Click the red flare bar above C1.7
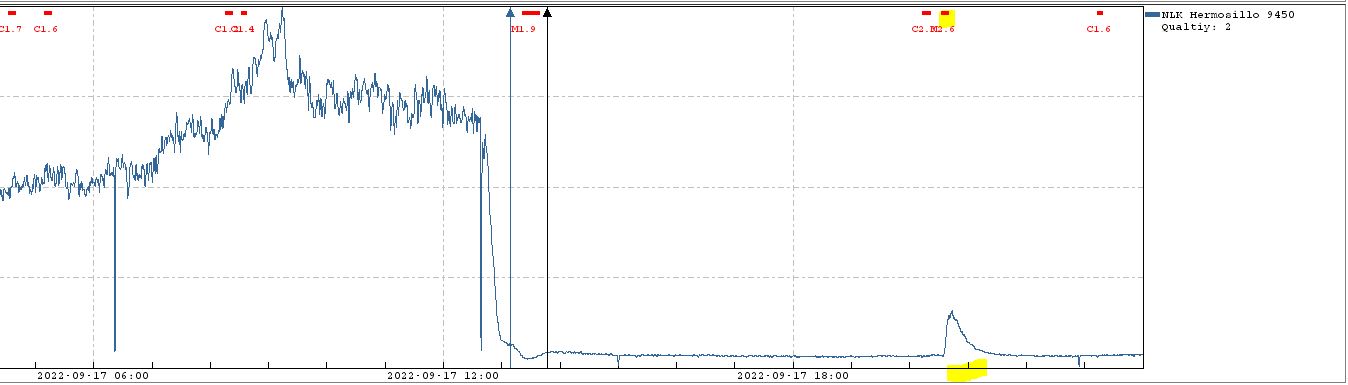Image resolution: width=1348 pixels, height=385 pixels. (12, 13)
